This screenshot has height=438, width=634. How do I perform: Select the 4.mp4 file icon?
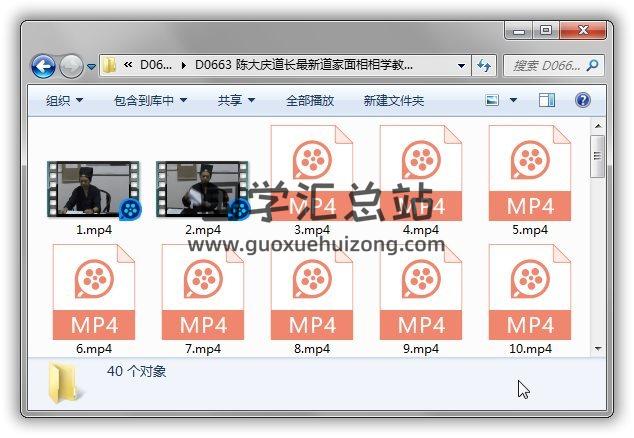click(421, 173)
